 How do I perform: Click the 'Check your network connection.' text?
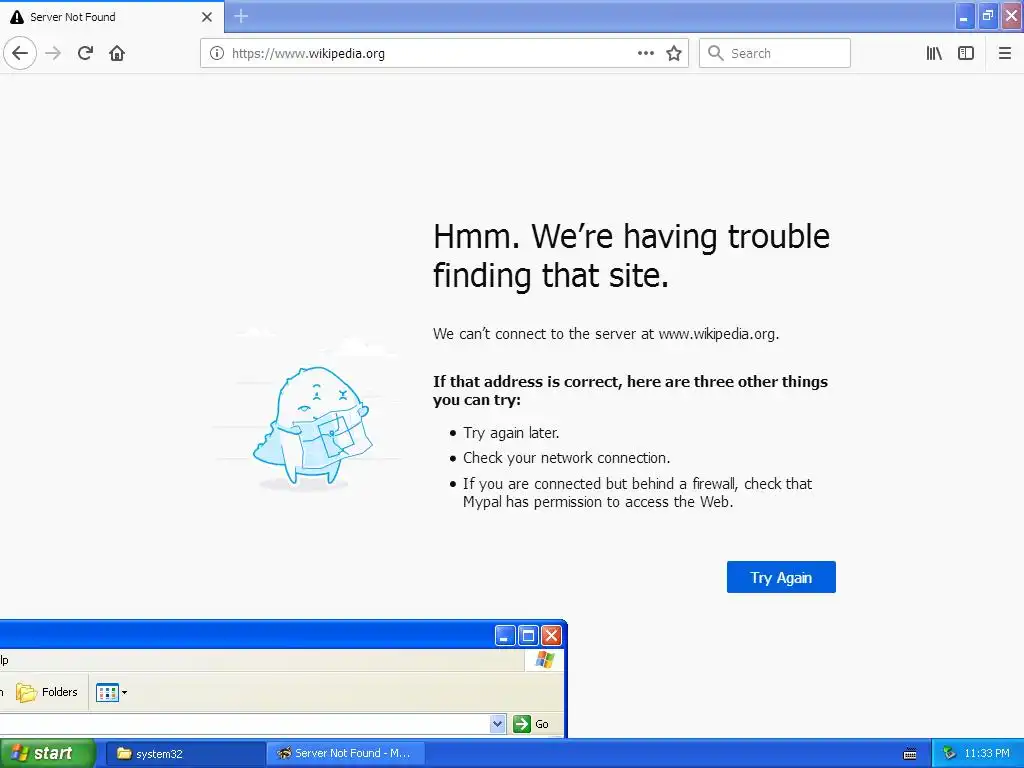pos(566,458)
